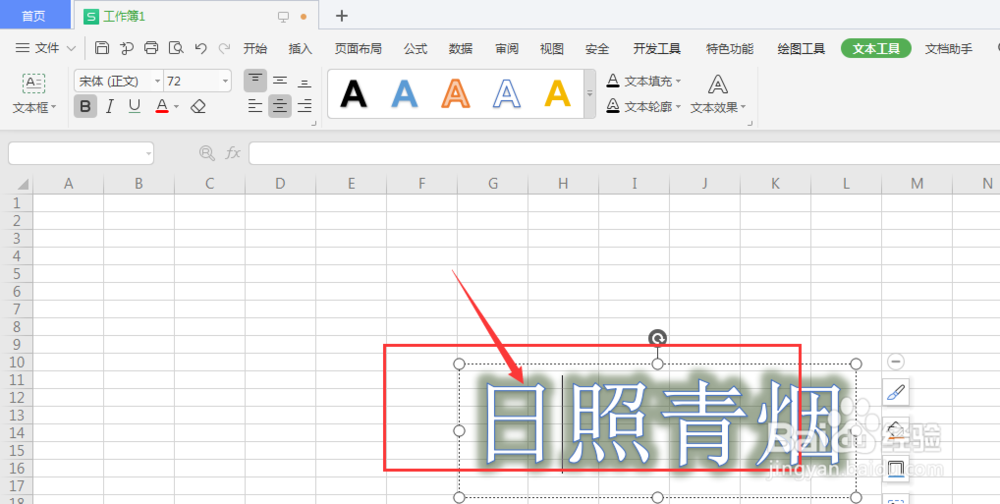Switch to the 文档助手 tab
Image resolution: width=1000 pixels, height=504 pixels.
pos(949,48)
